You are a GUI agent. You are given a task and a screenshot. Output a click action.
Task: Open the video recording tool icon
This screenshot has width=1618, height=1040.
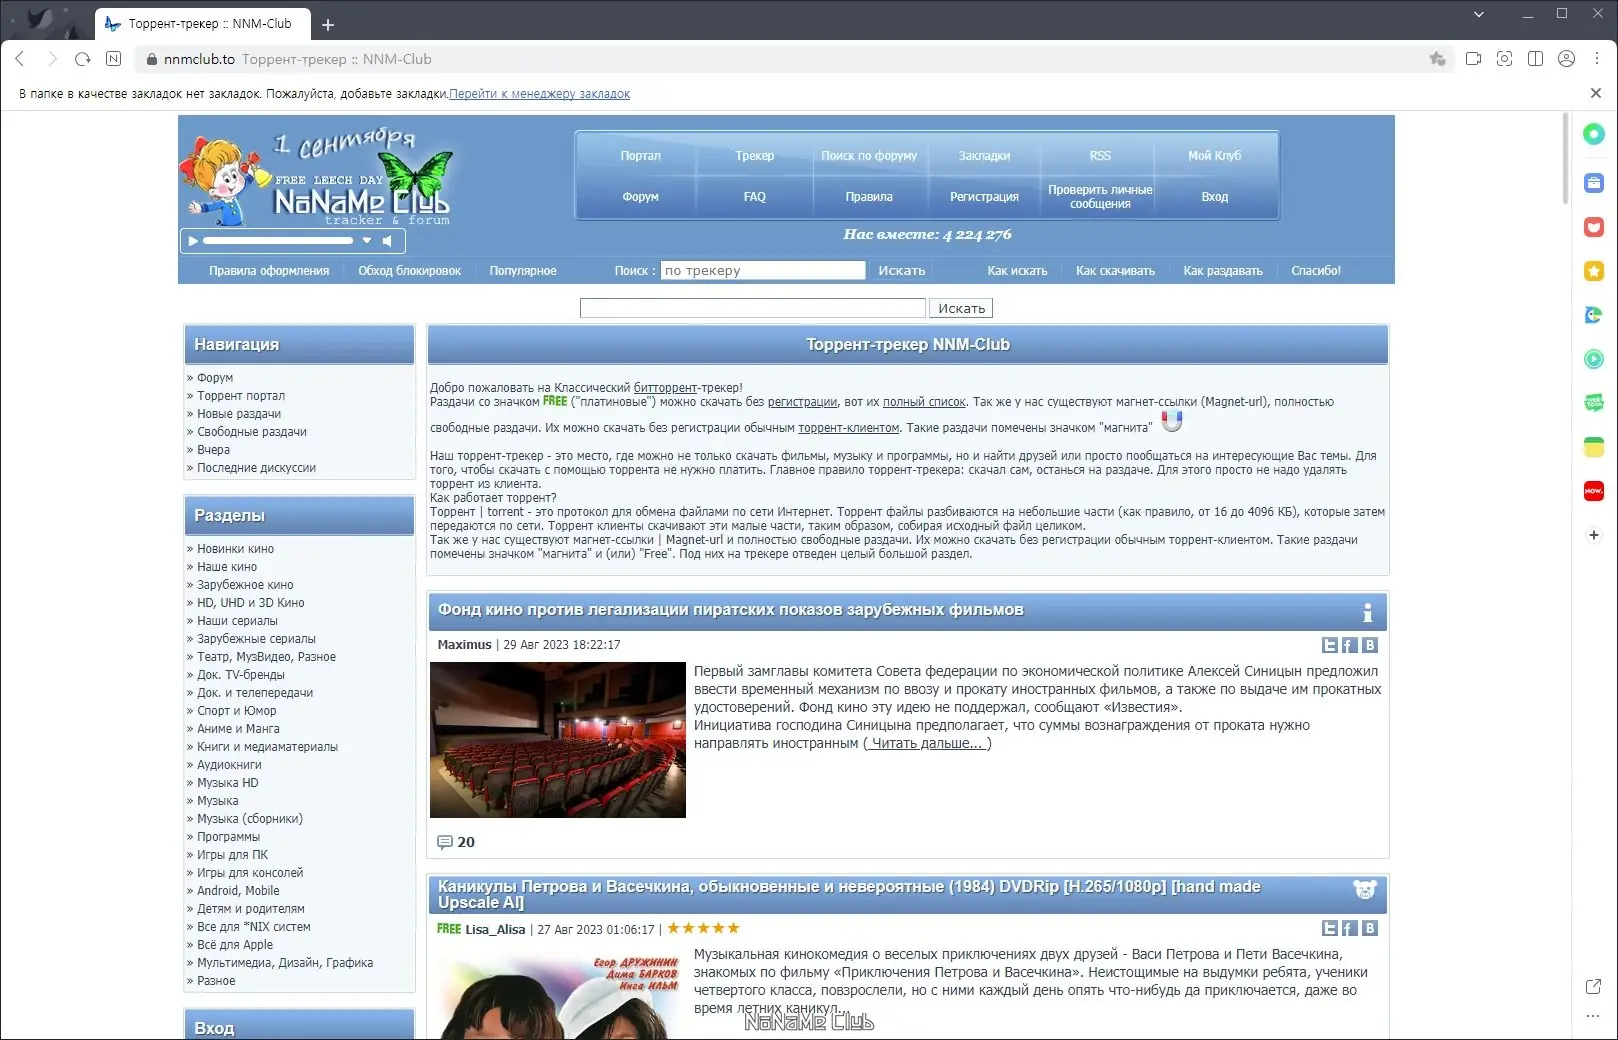point(1473,59)
